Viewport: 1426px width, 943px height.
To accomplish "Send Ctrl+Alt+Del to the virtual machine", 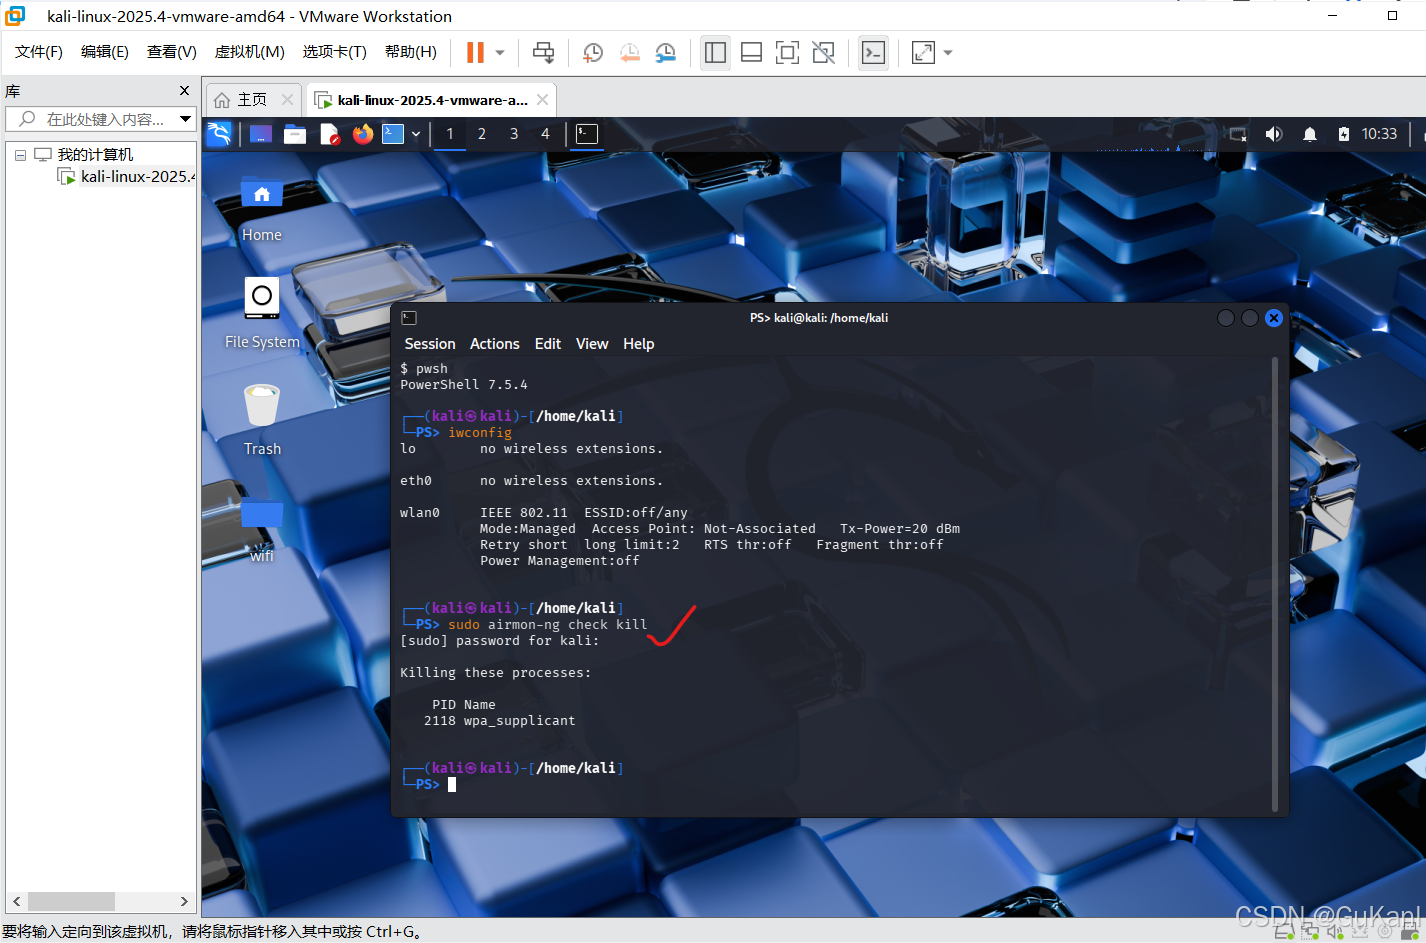I will click(x=543, y=52).
